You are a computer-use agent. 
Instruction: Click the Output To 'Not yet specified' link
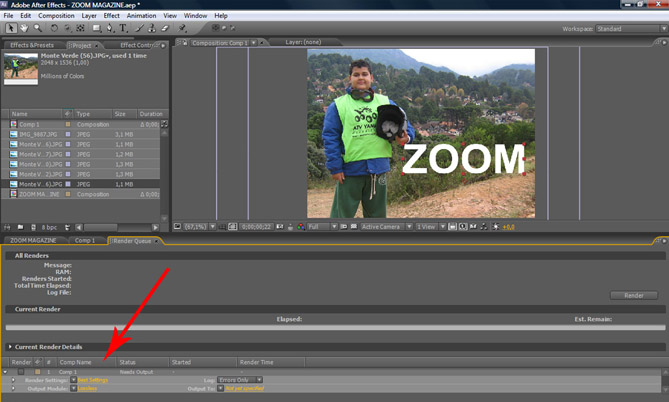click(x=244, y=388)
